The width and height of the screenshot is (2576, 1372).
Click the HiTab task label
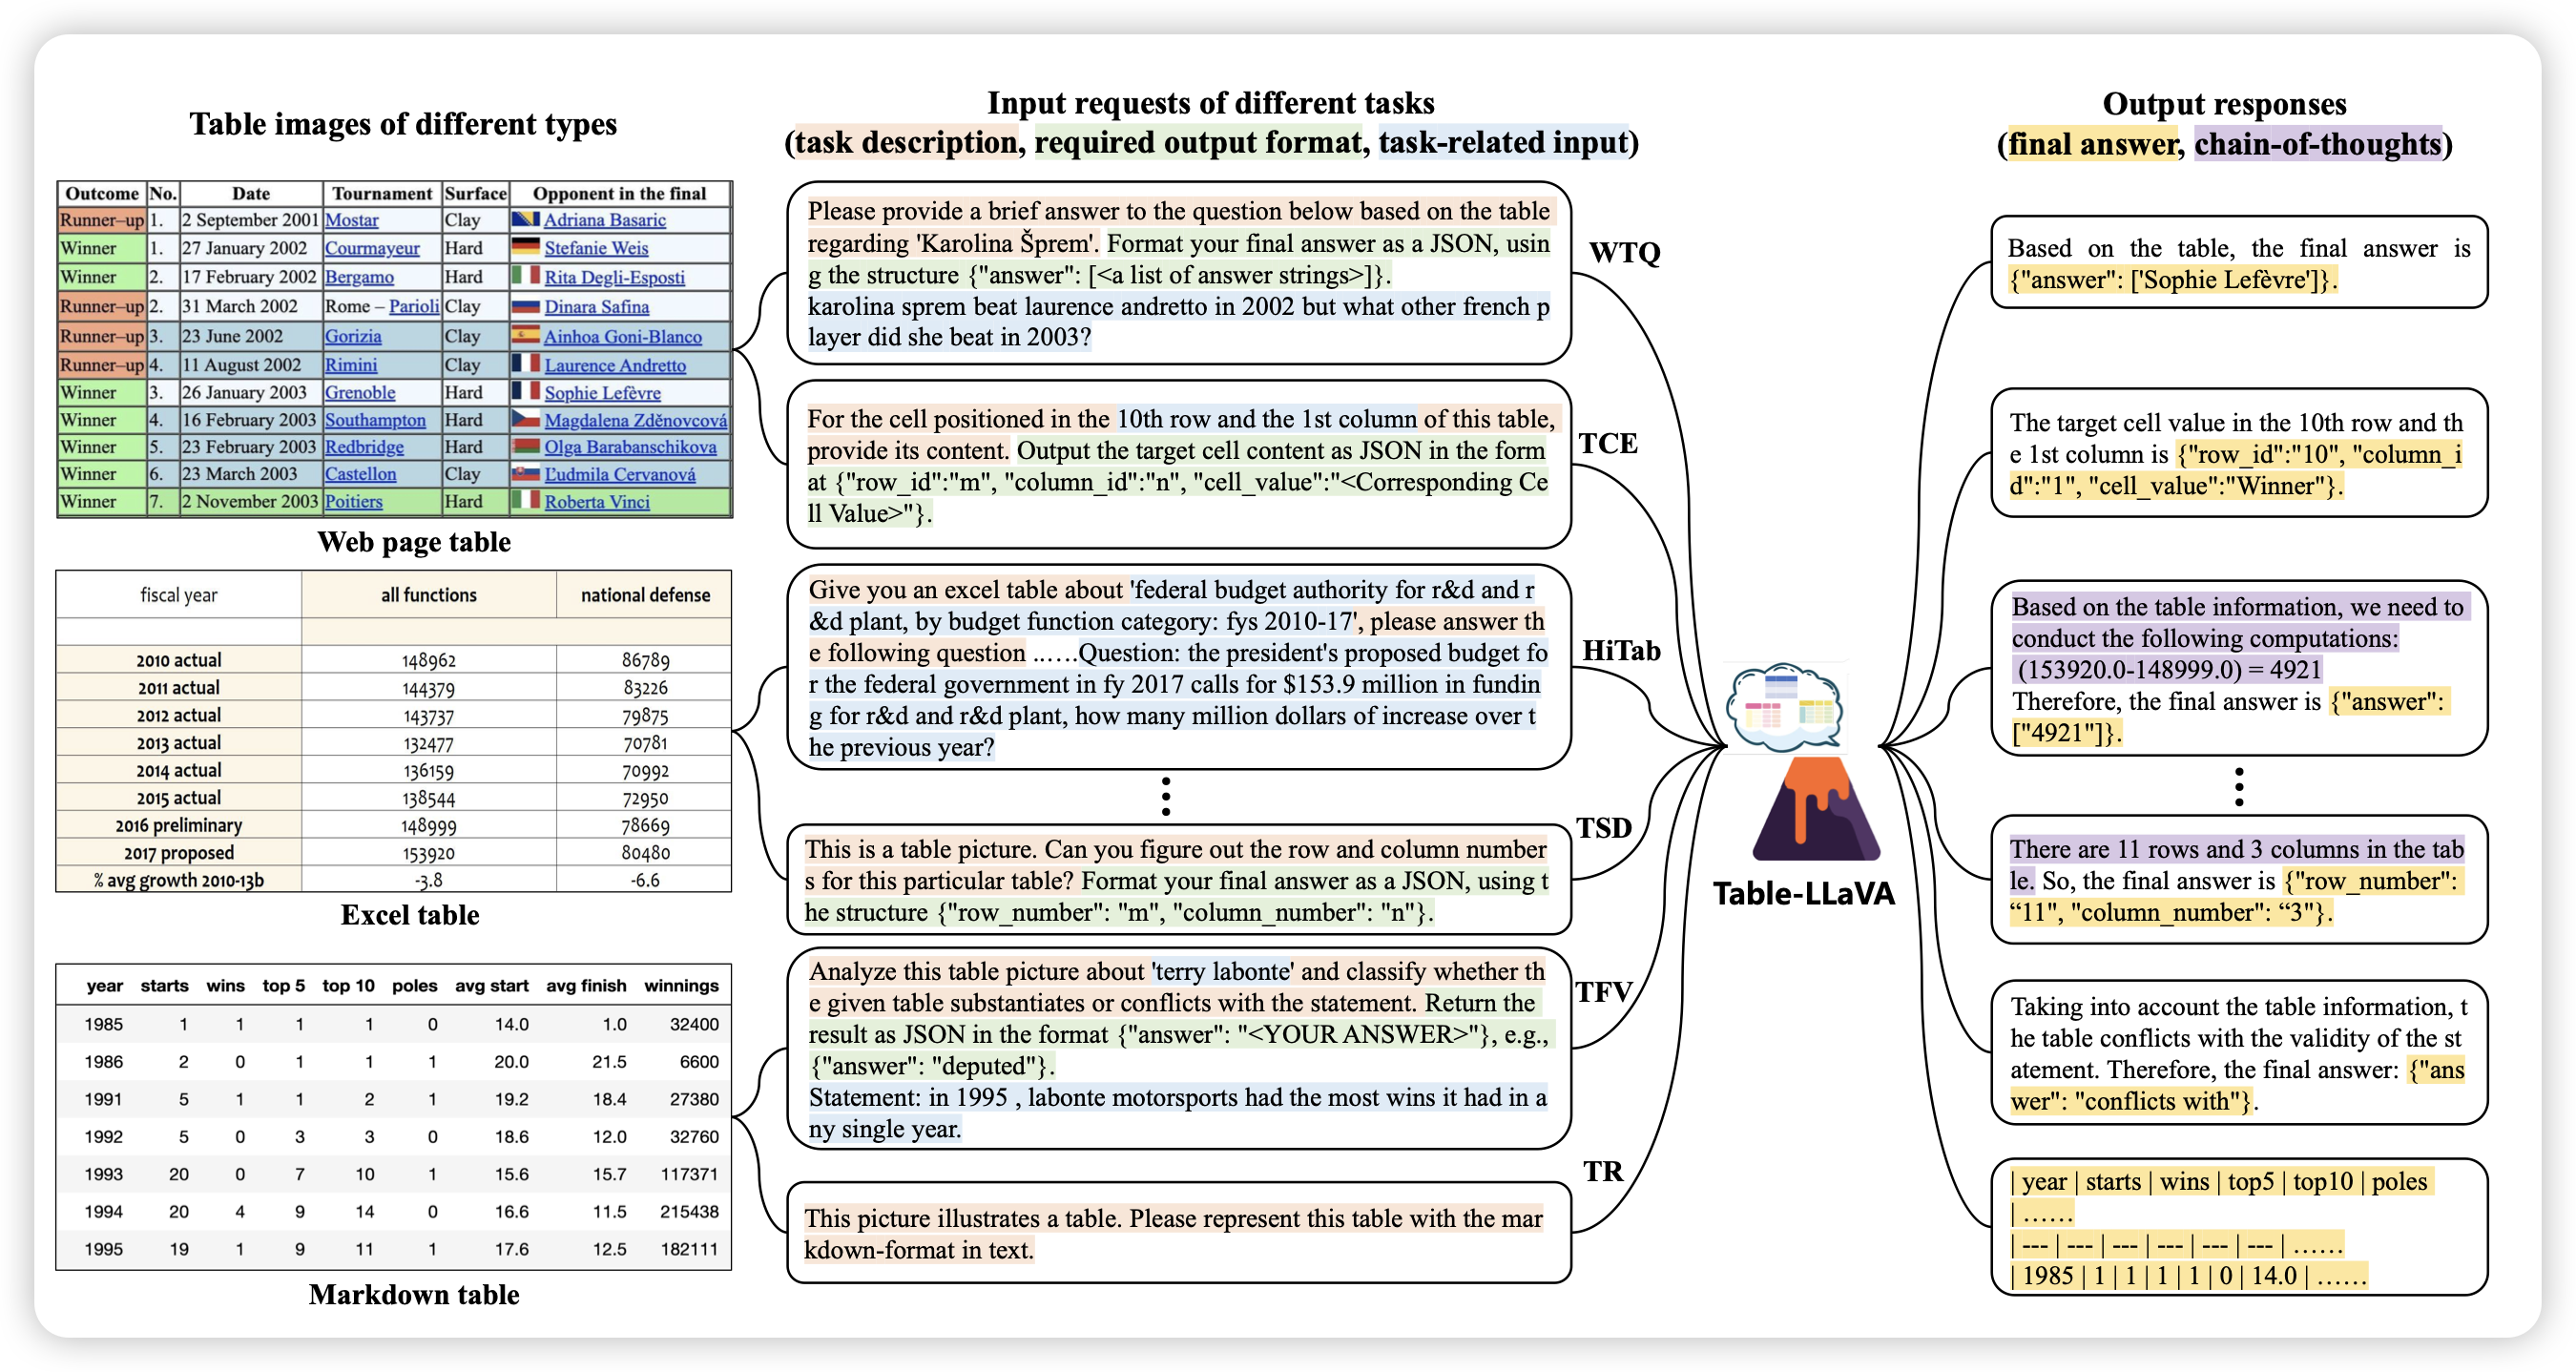(x=1621, y=651)
